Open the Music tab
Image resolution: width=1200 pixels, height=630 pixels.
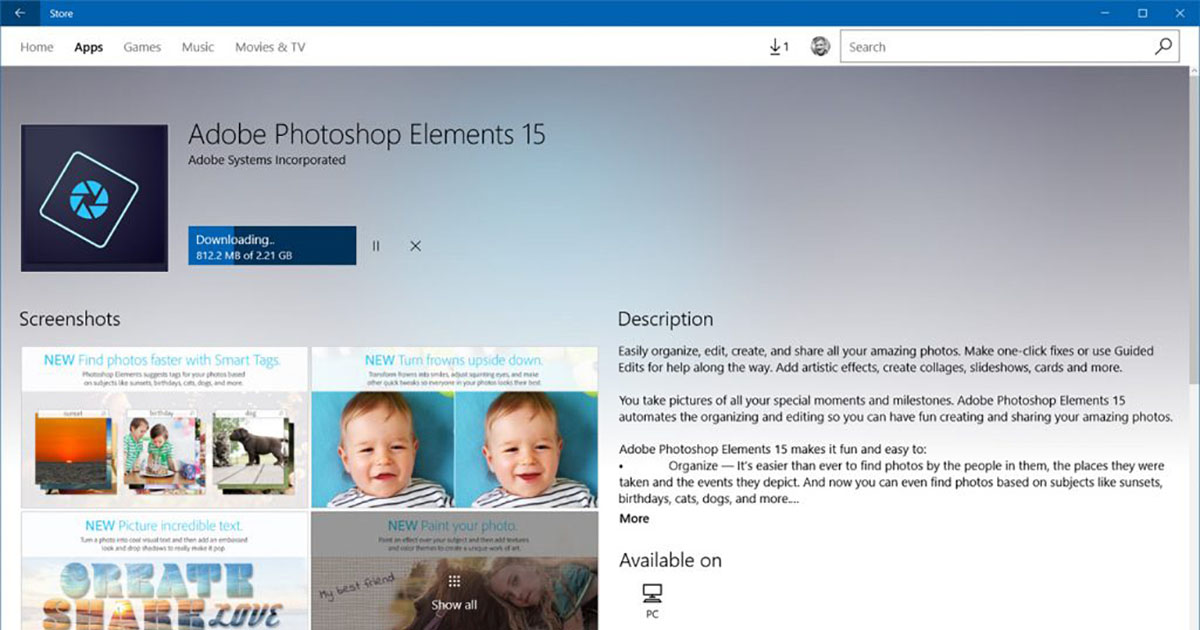[x=198, y=47]
